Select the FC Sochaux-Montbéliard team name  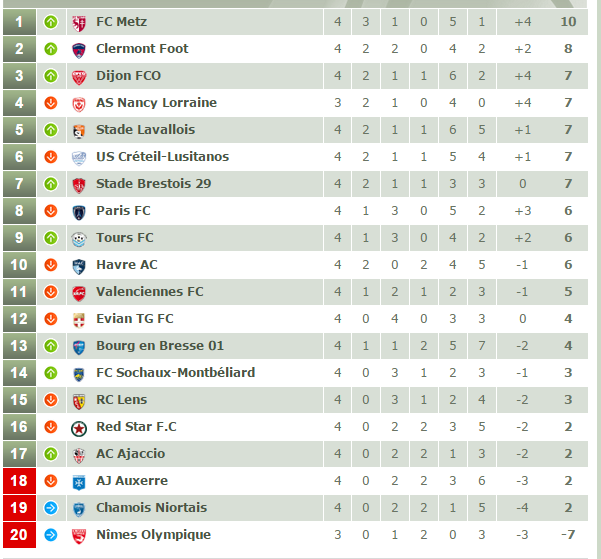click(x=176, y=373)
